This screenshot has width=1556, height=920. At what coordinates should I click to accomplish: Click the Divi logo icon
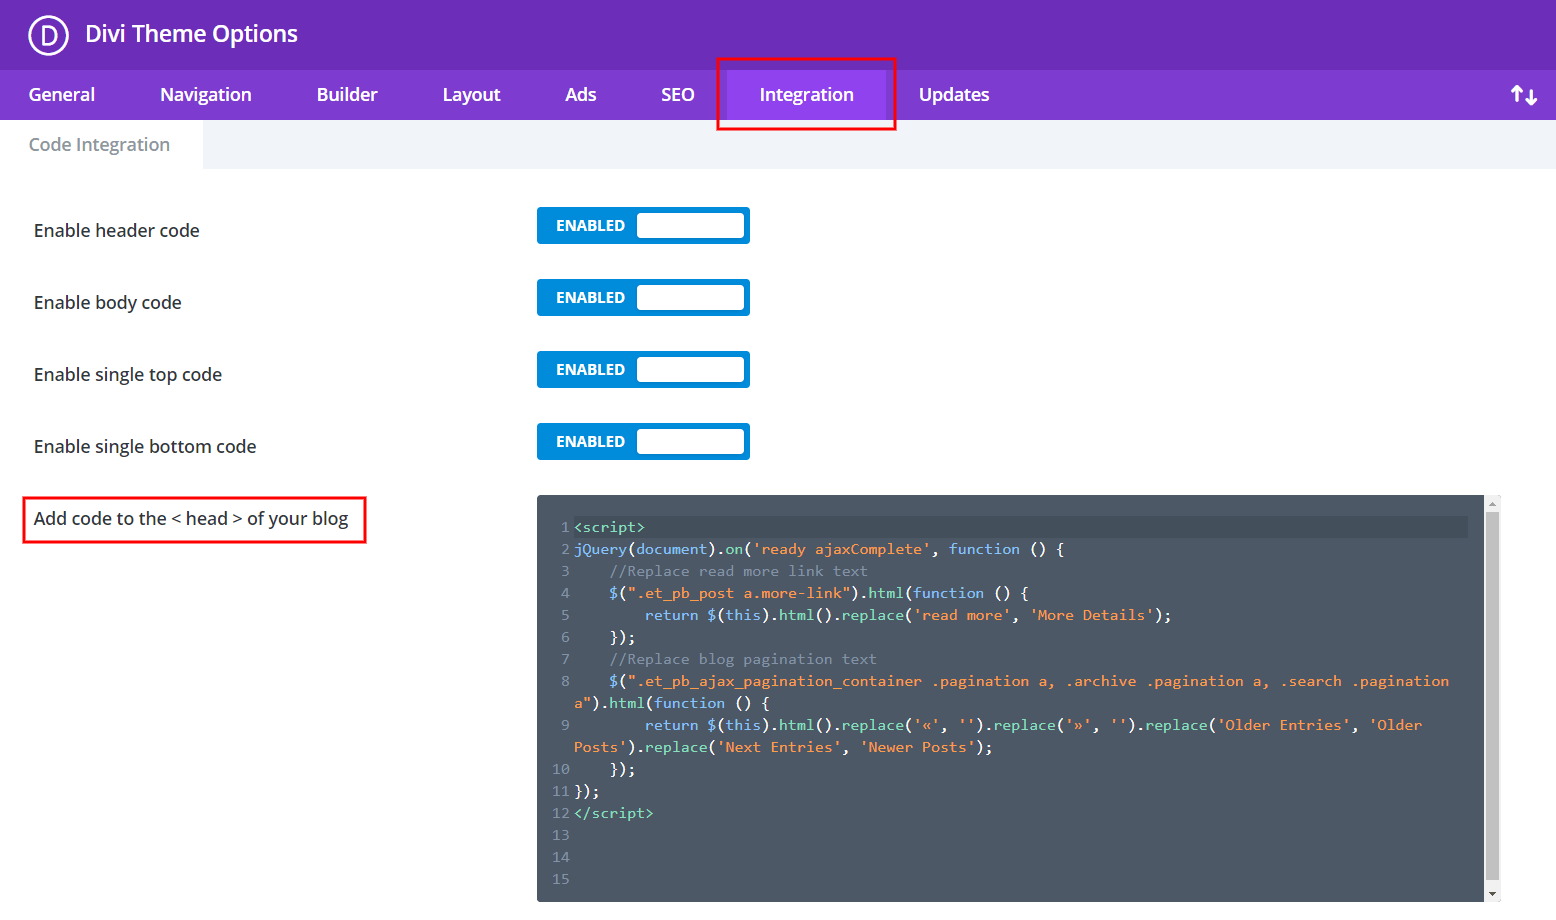click(48, 35)
